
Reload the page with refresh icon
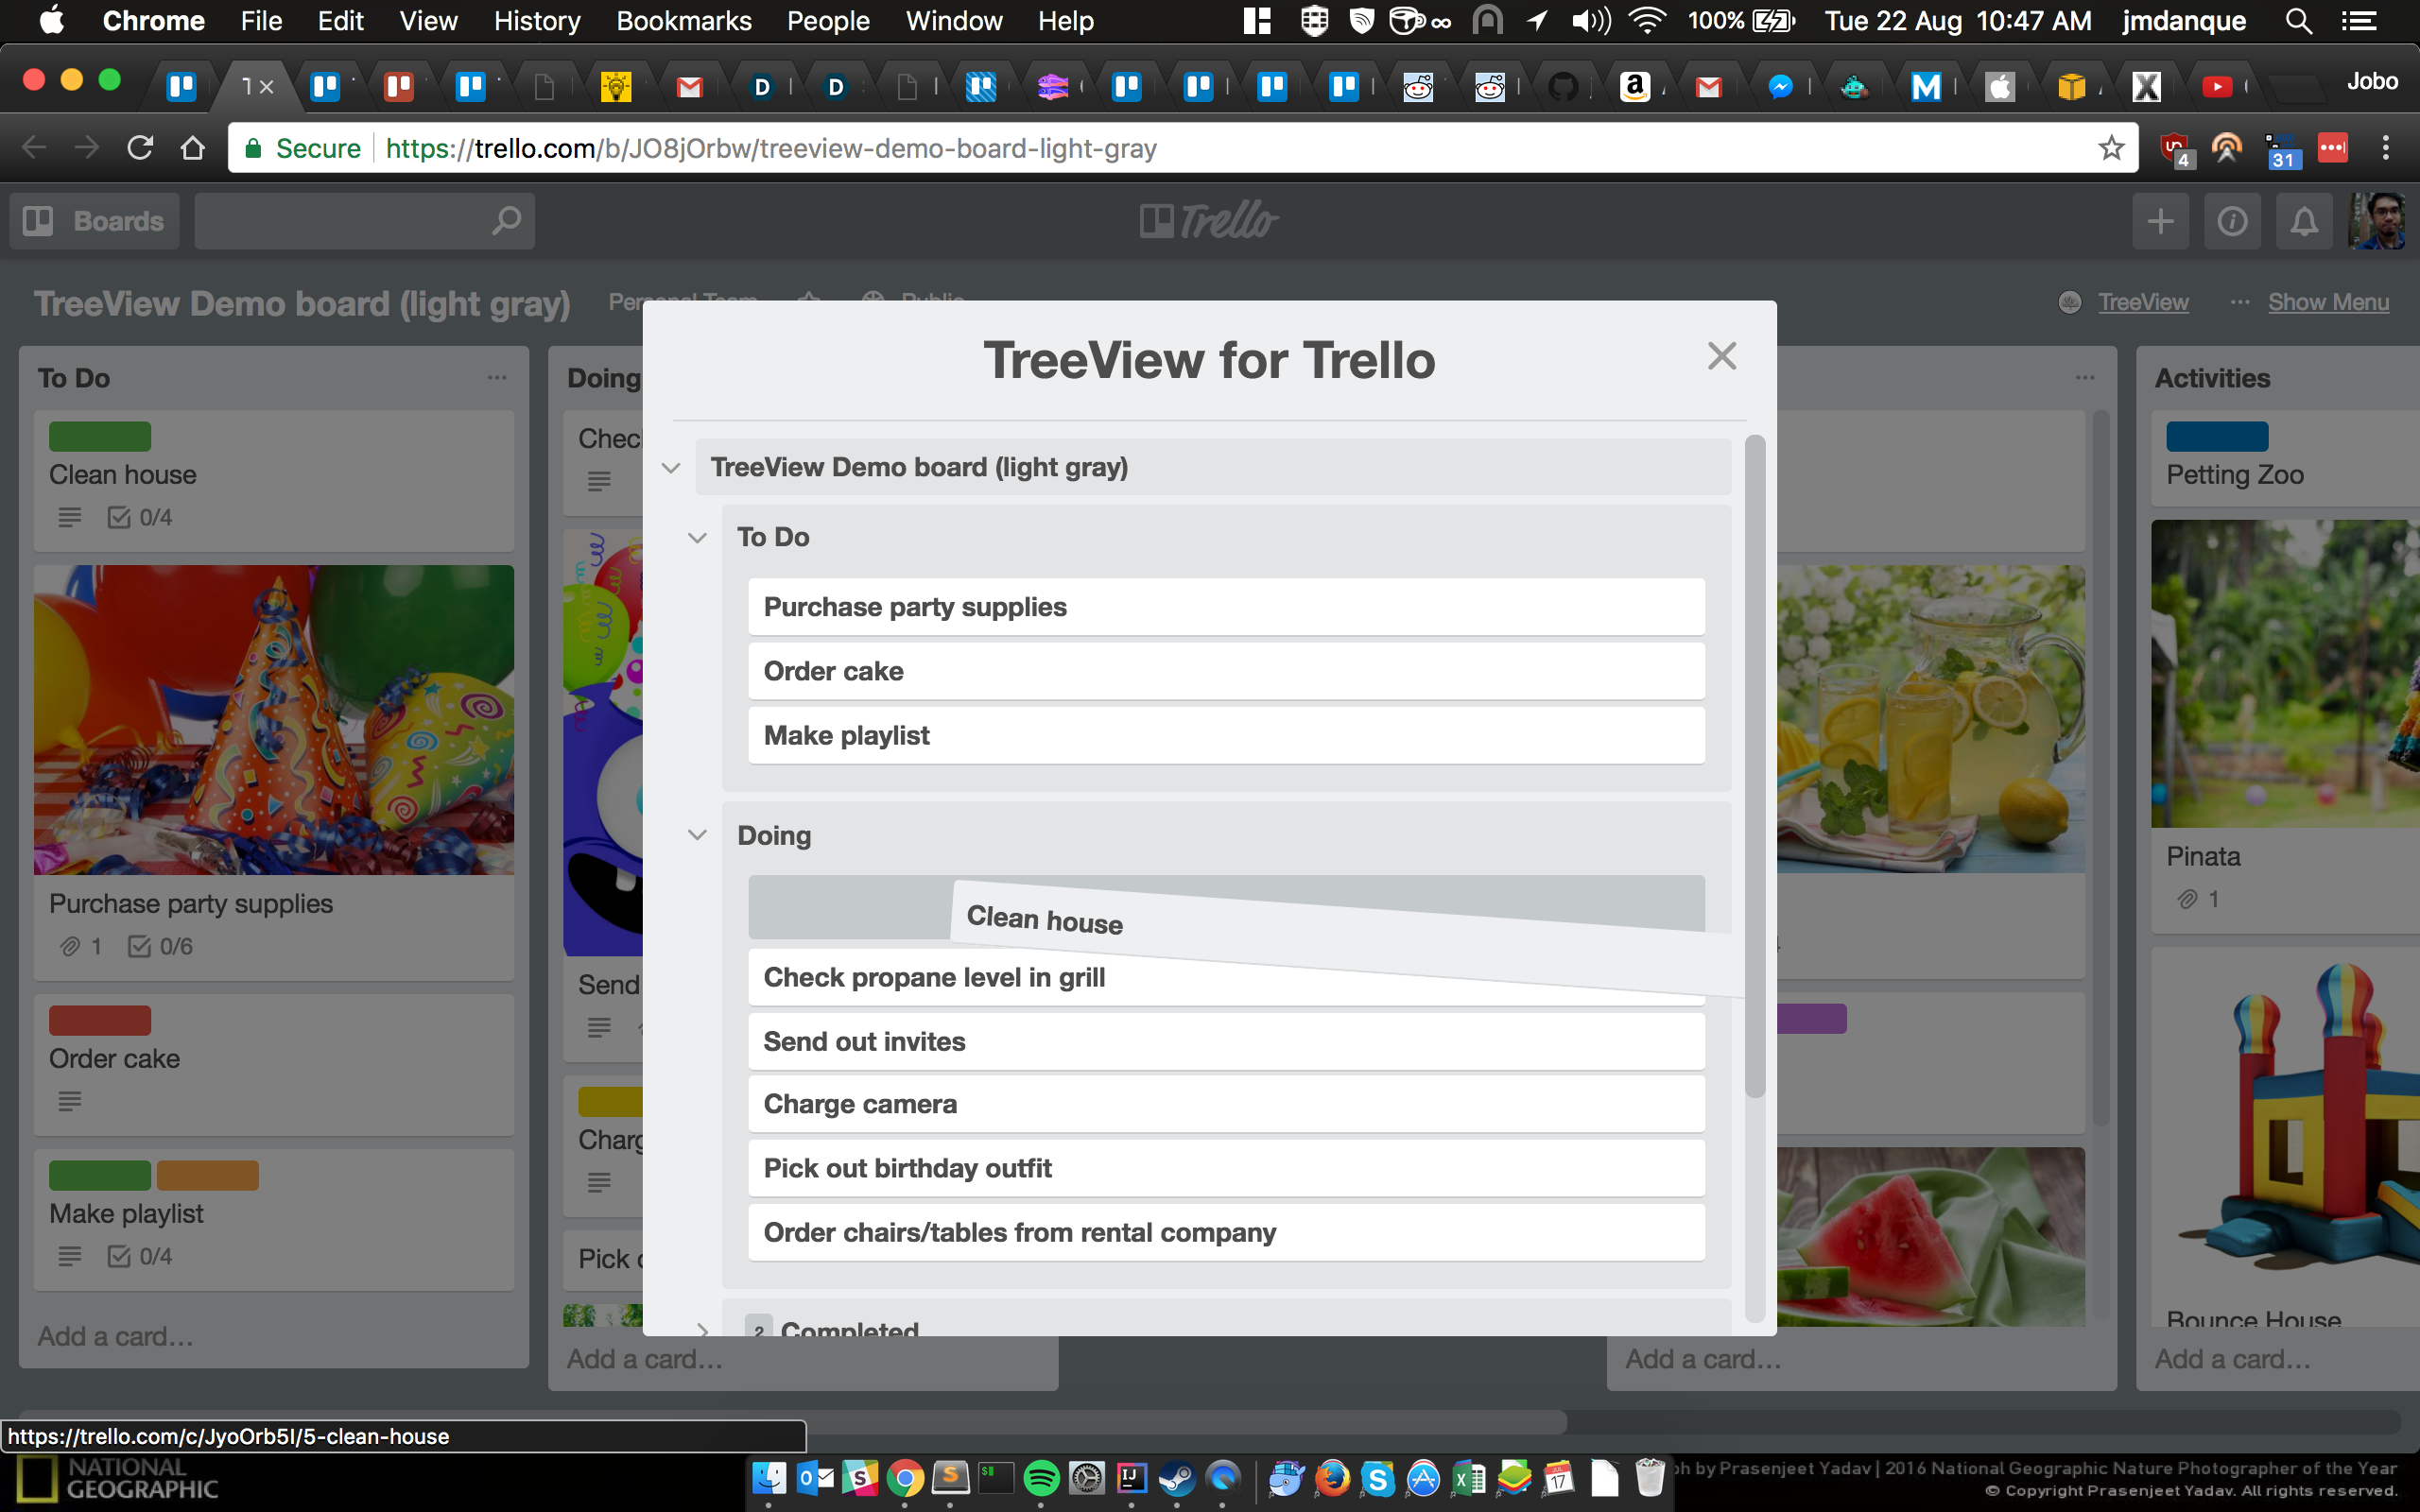tap(140, 148)
